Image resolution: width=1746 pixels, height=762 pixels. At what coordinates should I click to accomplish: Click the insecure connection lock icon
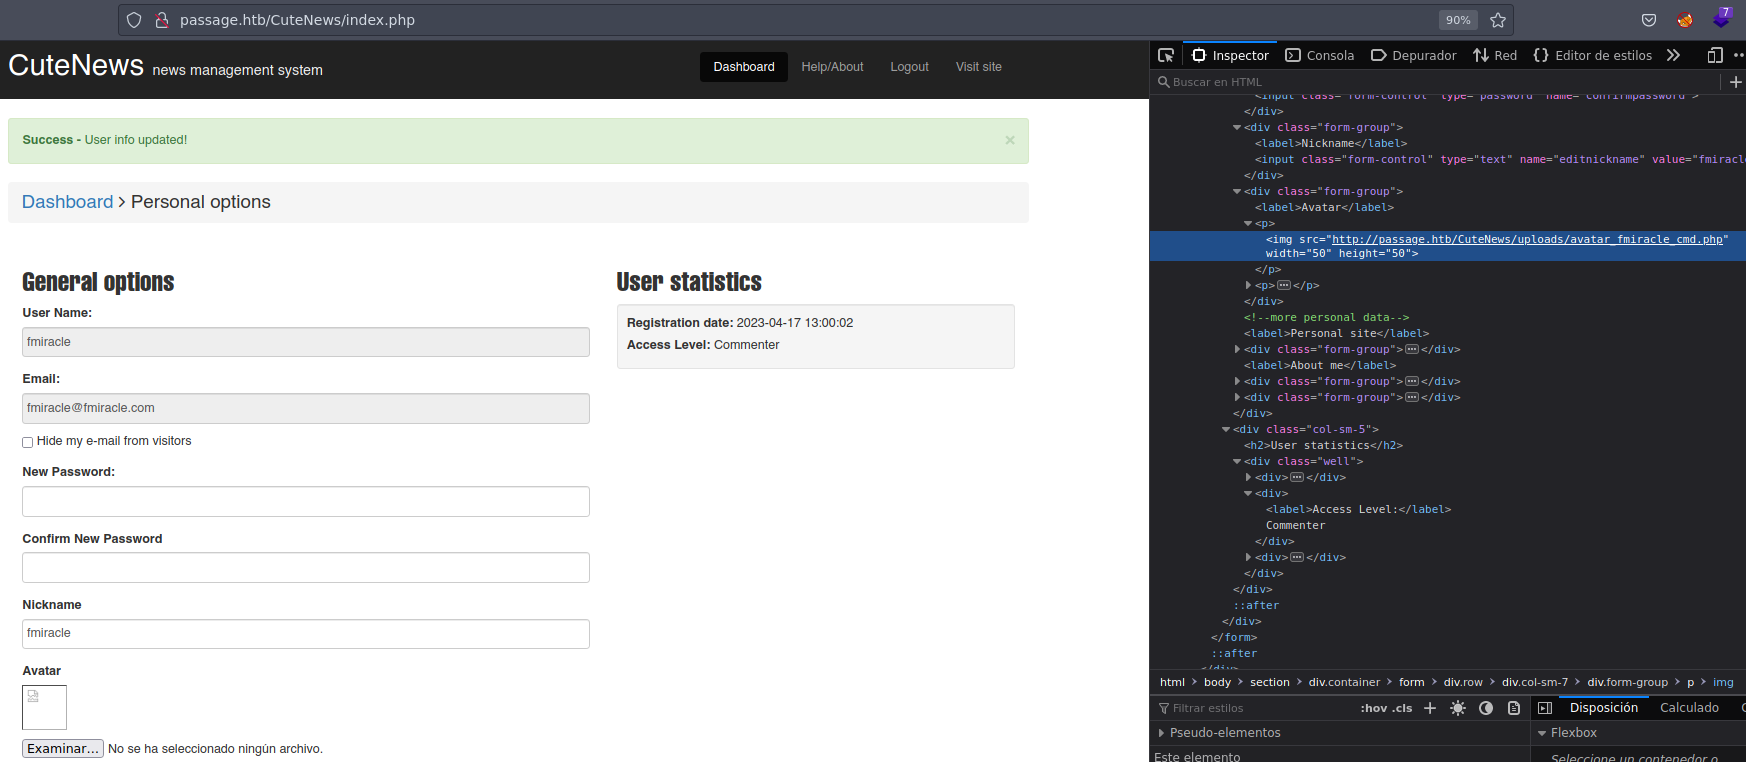click(x=161, y=20)
